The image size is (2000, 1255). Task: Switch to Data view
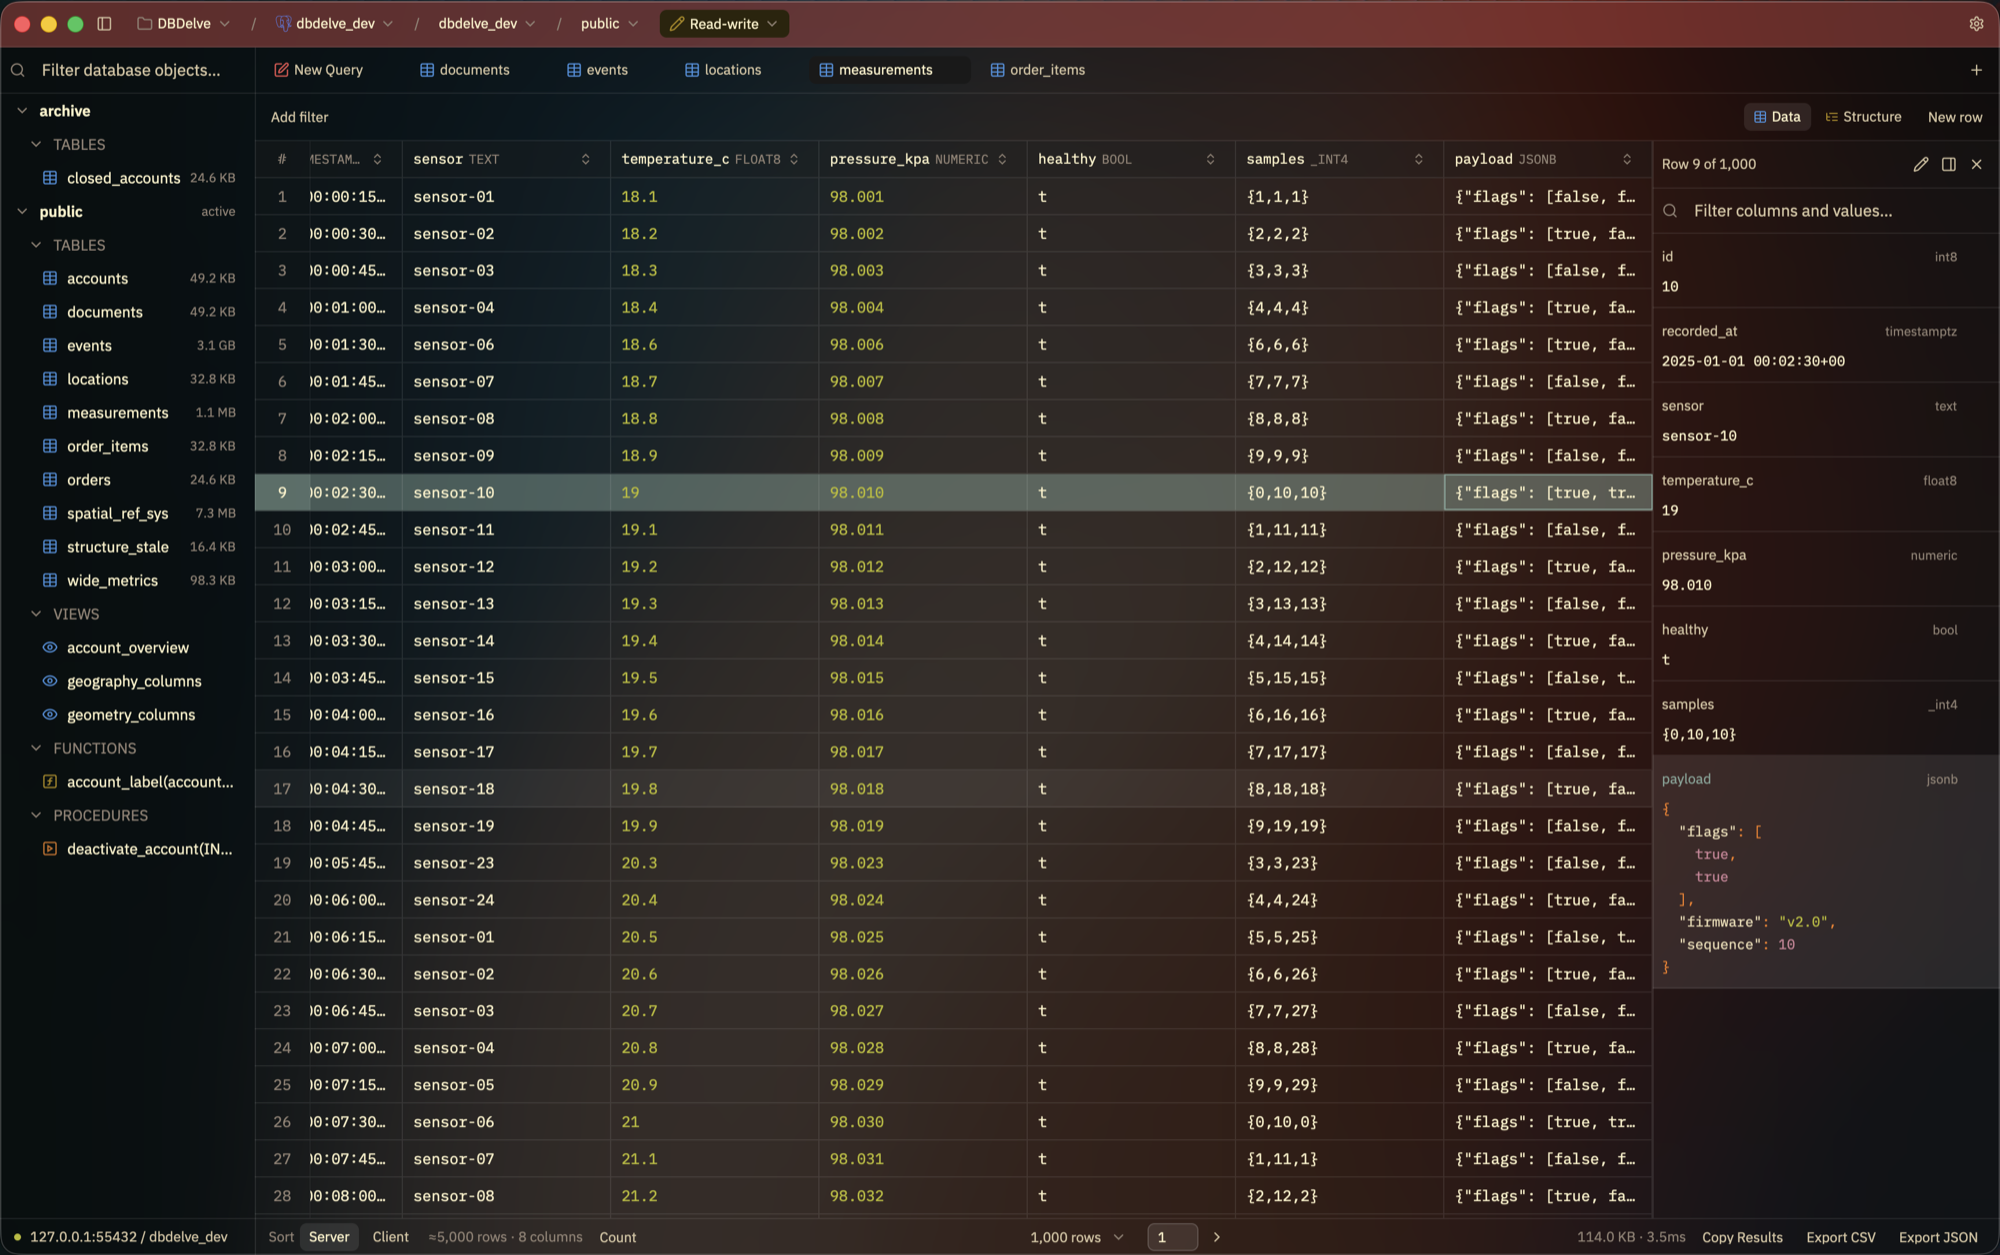(1777, 117)
